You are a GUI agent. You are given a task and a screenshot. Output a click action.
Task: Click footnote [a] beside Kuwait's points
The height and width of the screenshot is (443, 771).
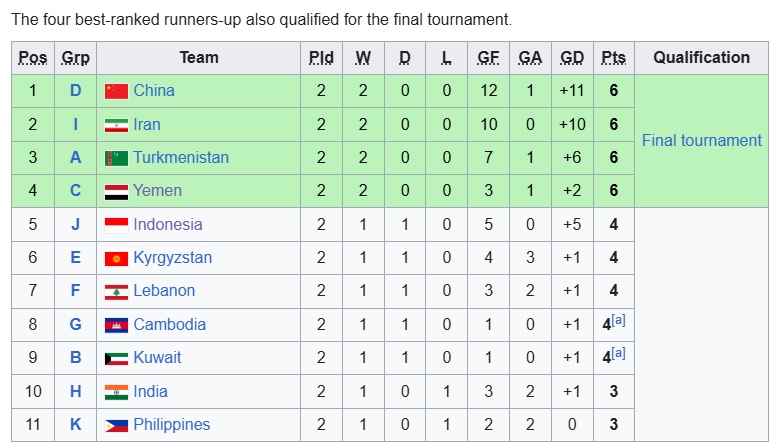(x=619, y=353)
